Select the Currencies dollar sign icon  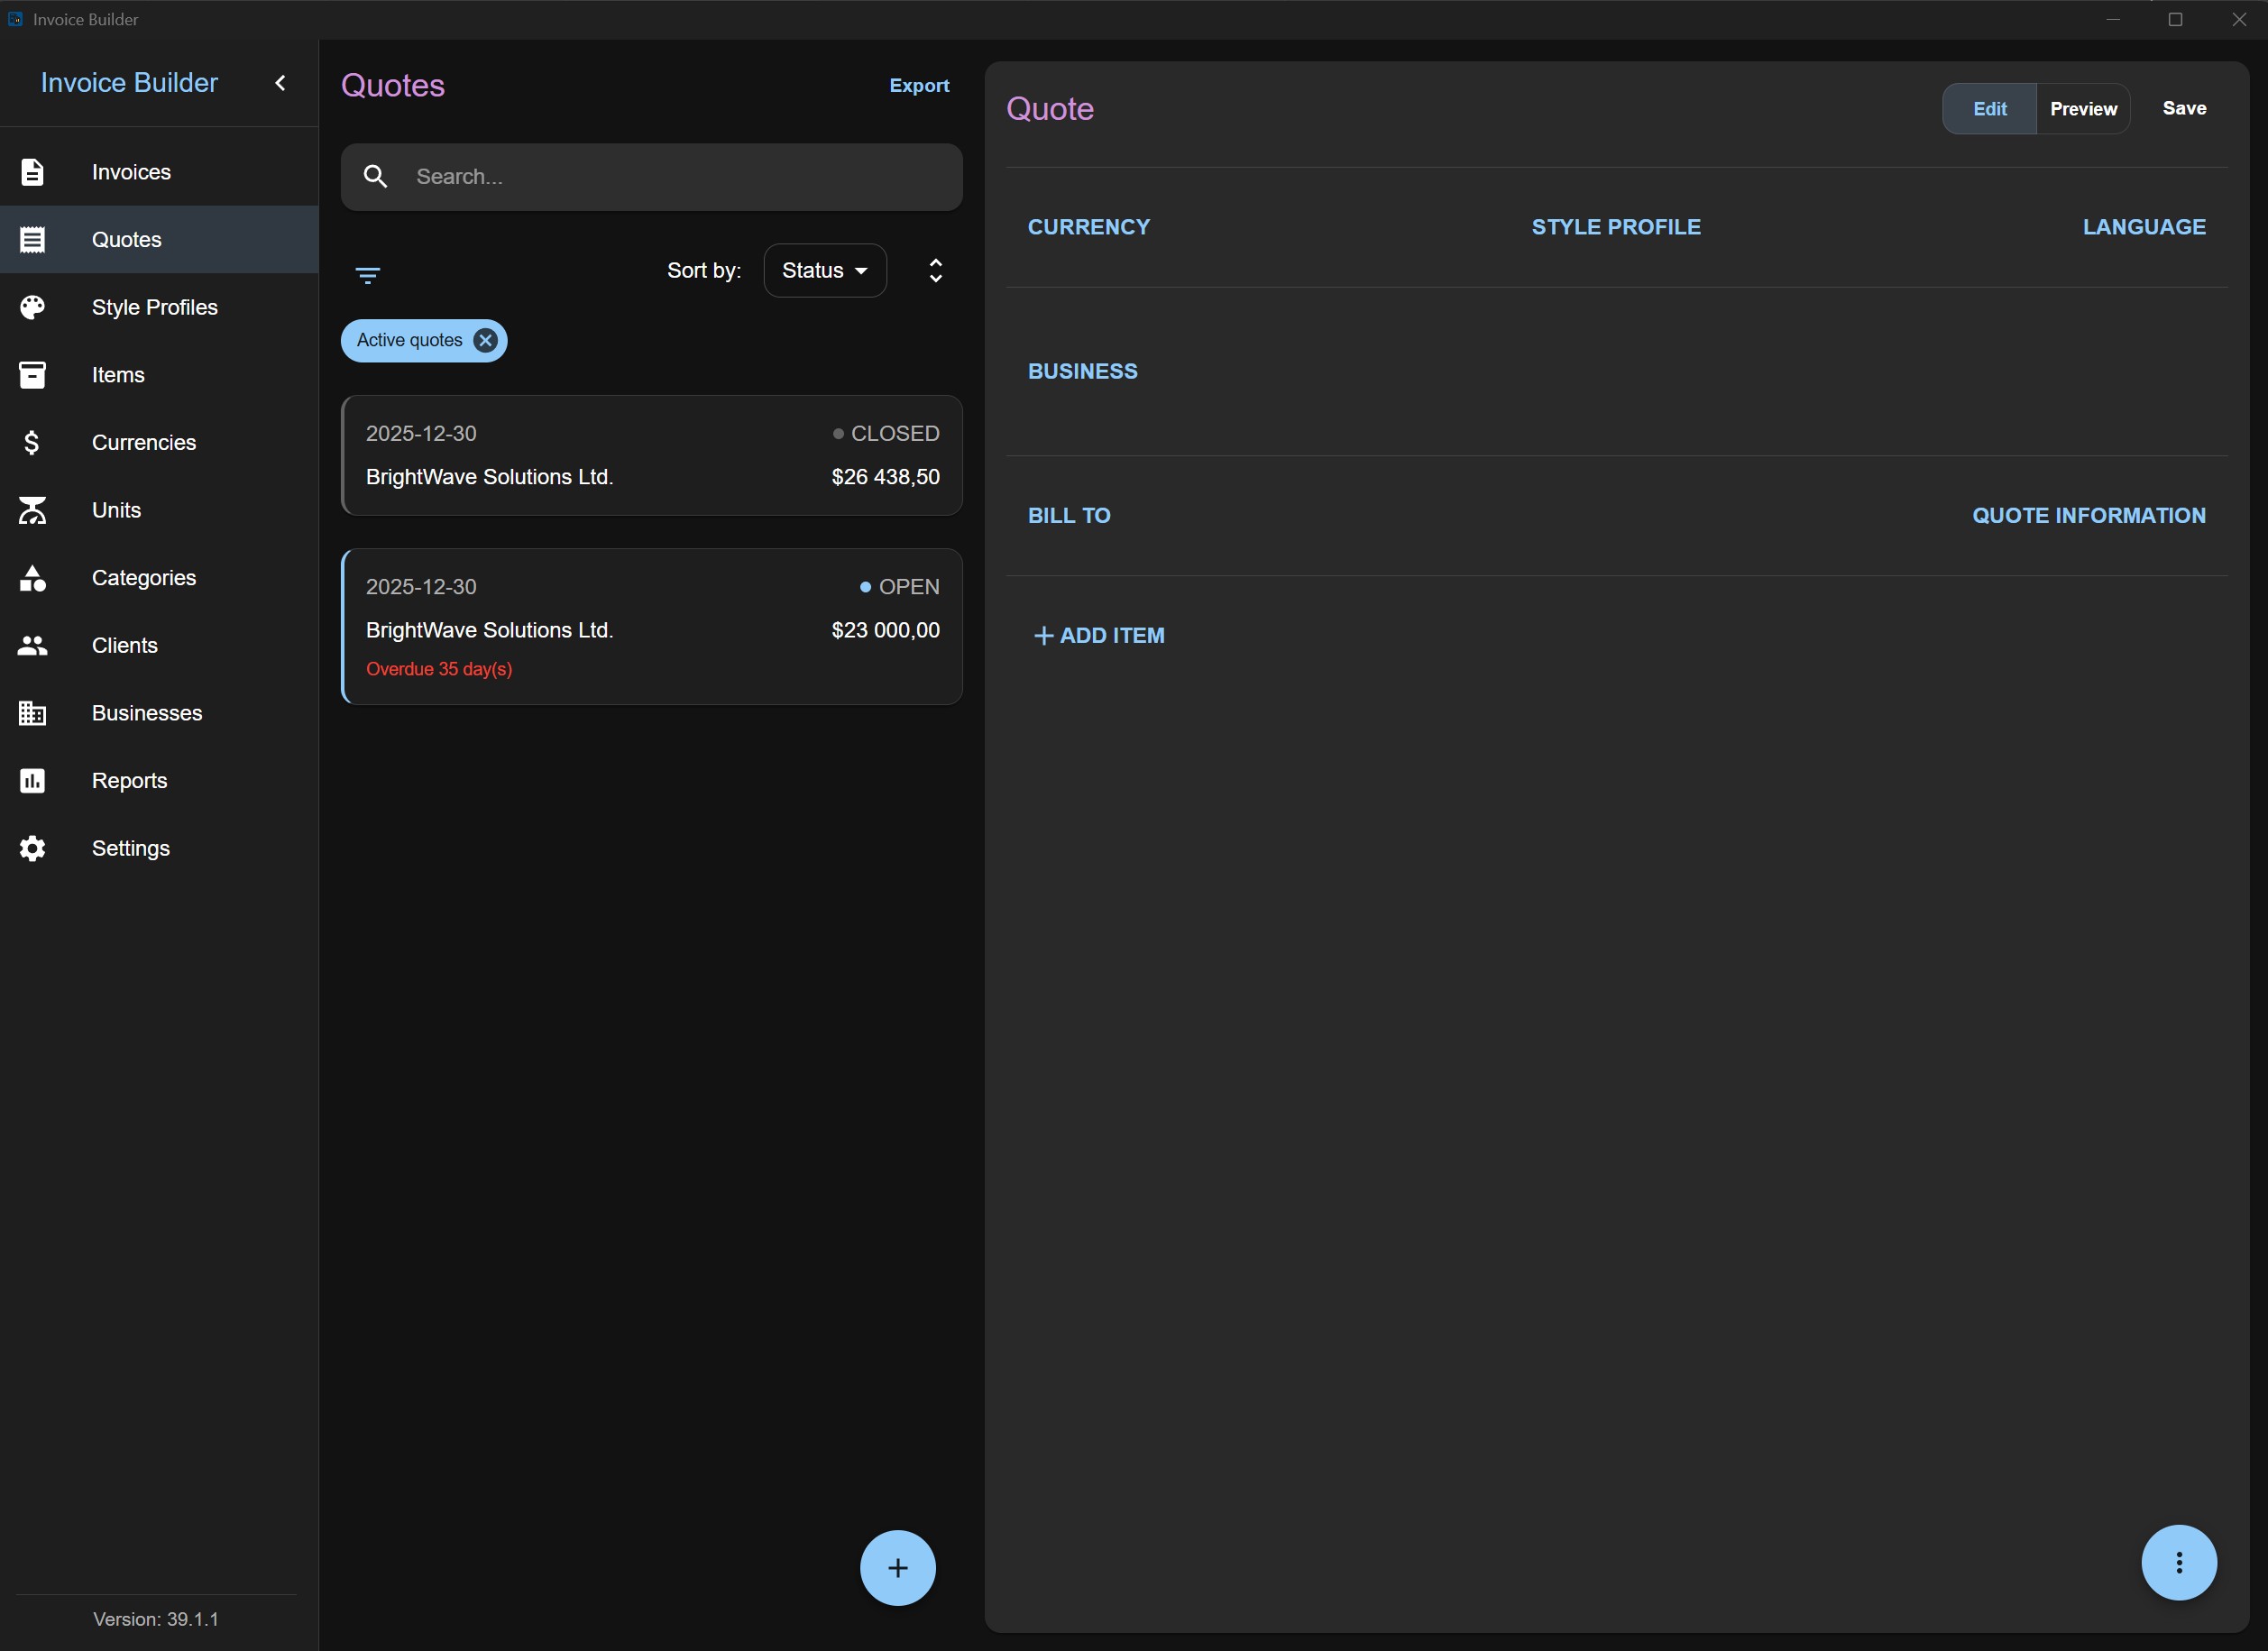tap(32, 442)
